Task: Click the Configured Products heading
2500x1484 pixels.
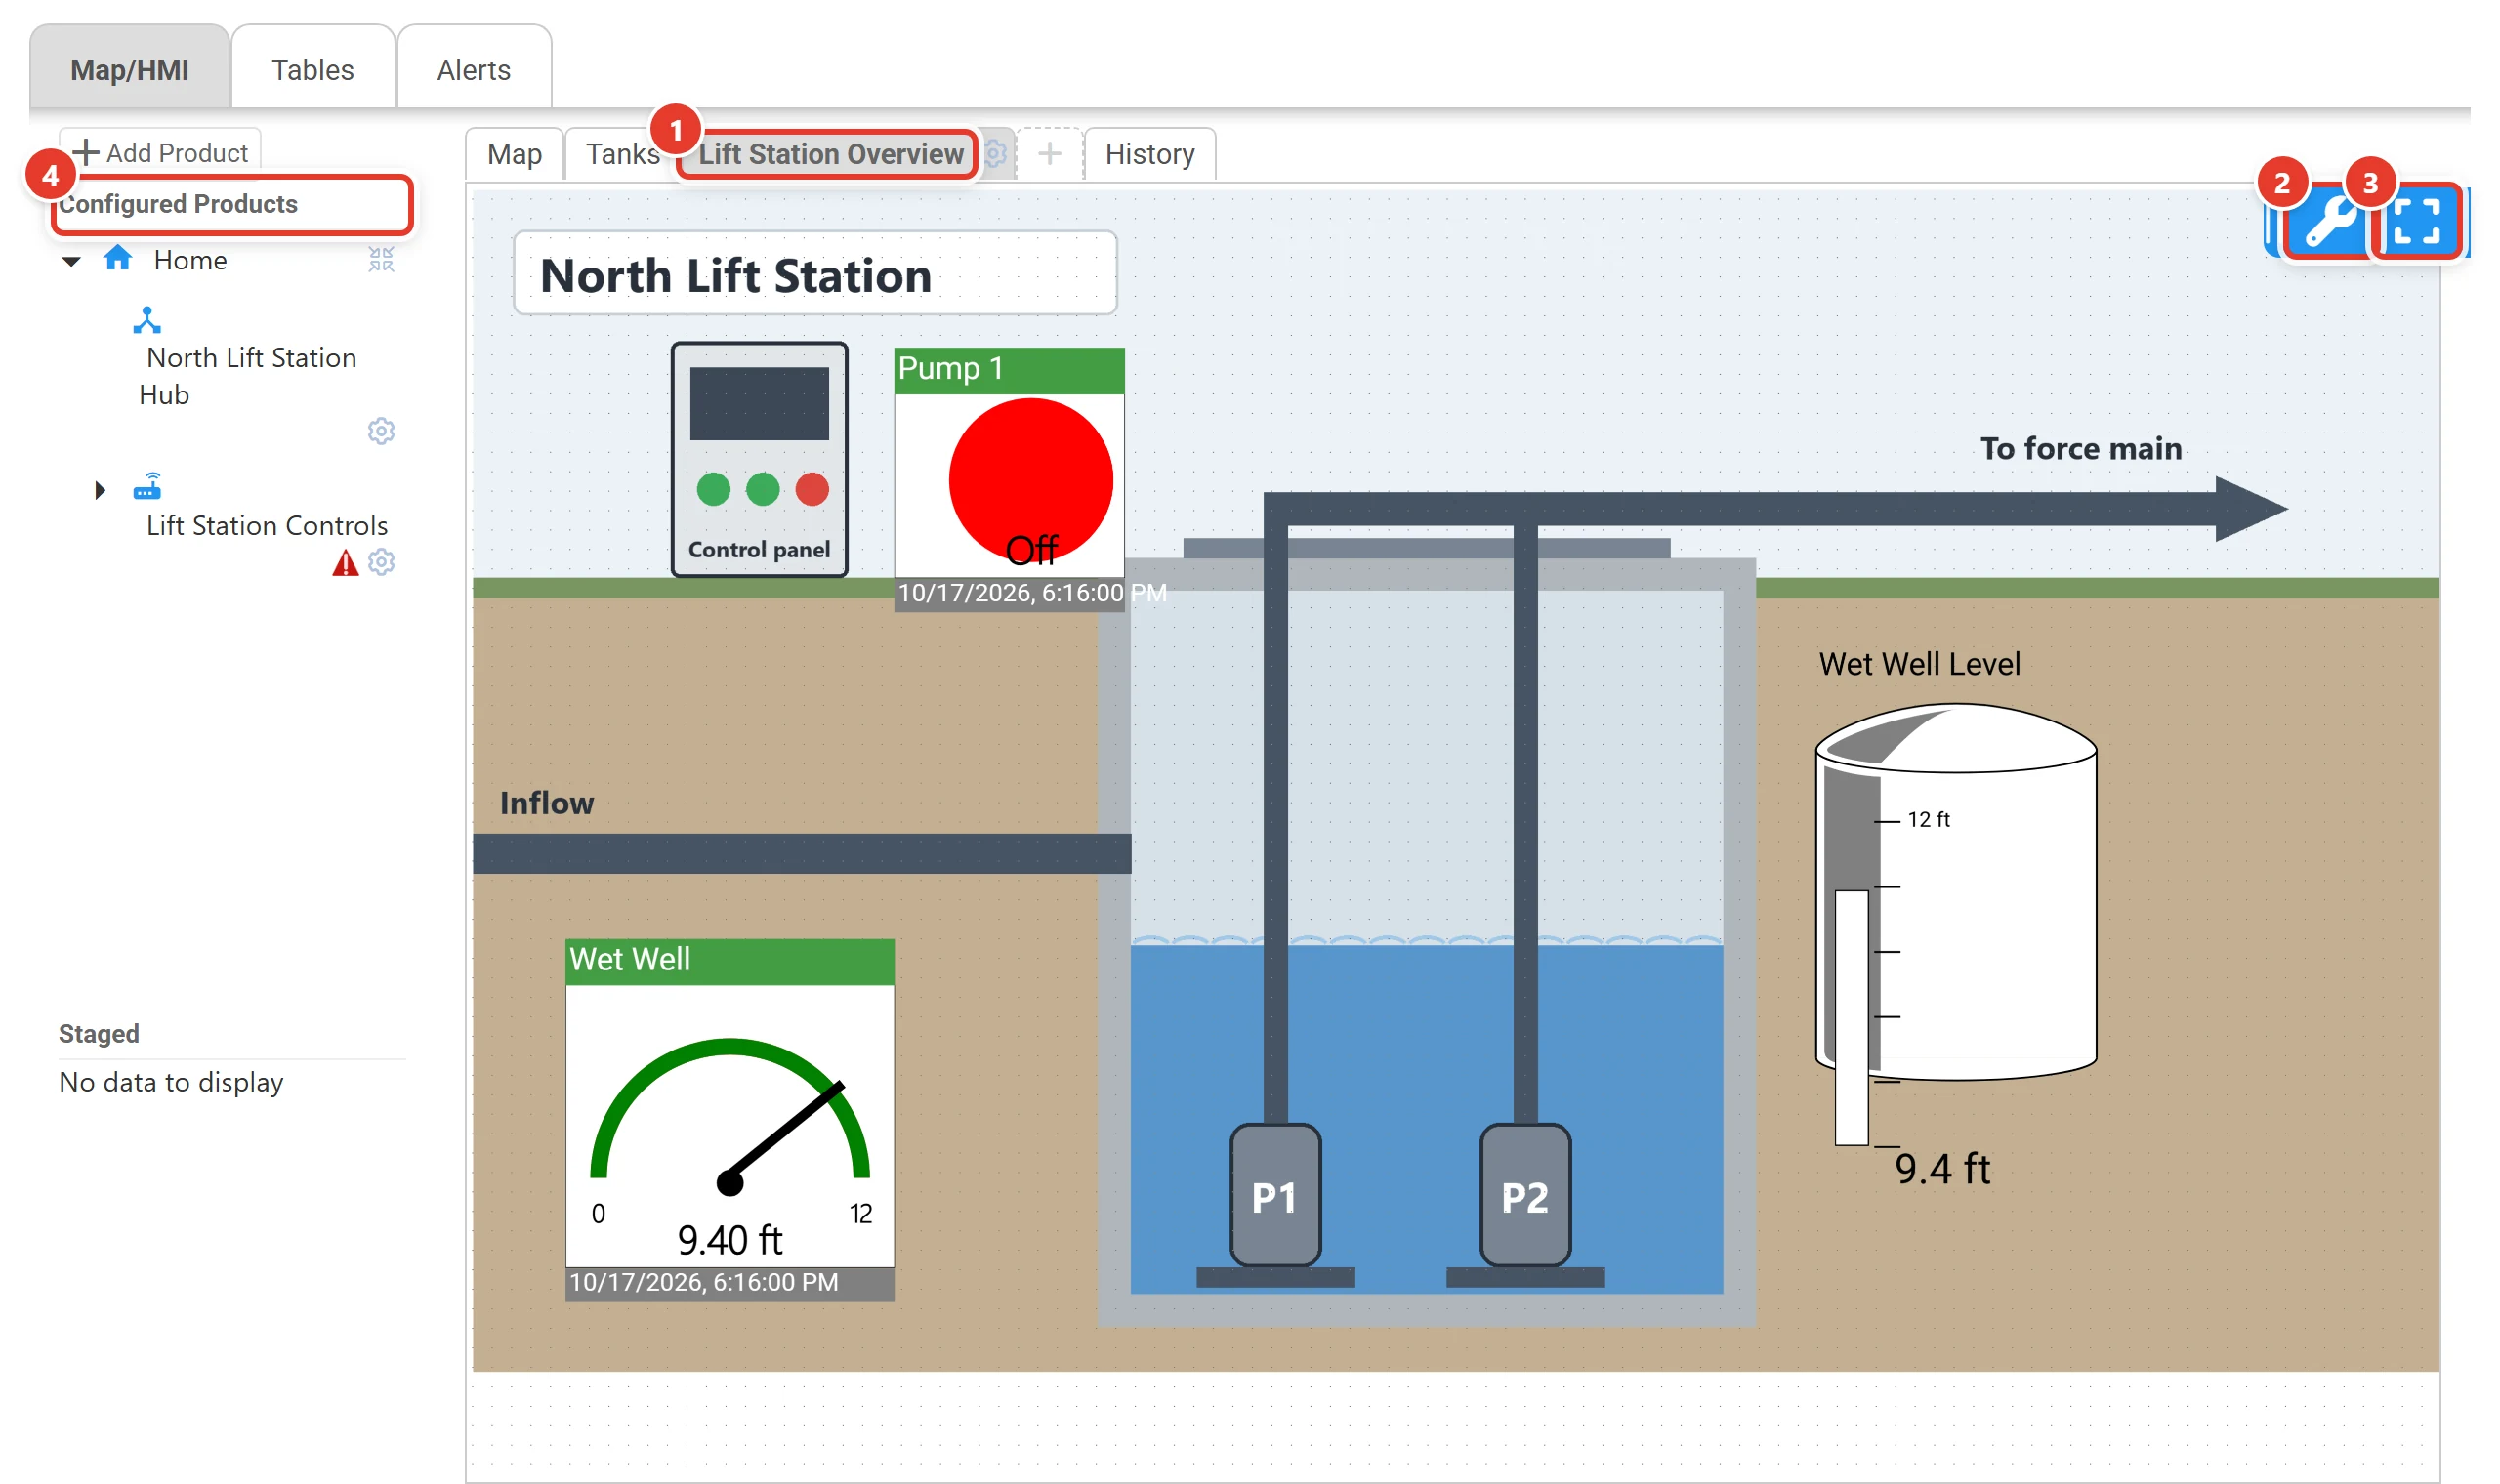Action: pos(179,204)
